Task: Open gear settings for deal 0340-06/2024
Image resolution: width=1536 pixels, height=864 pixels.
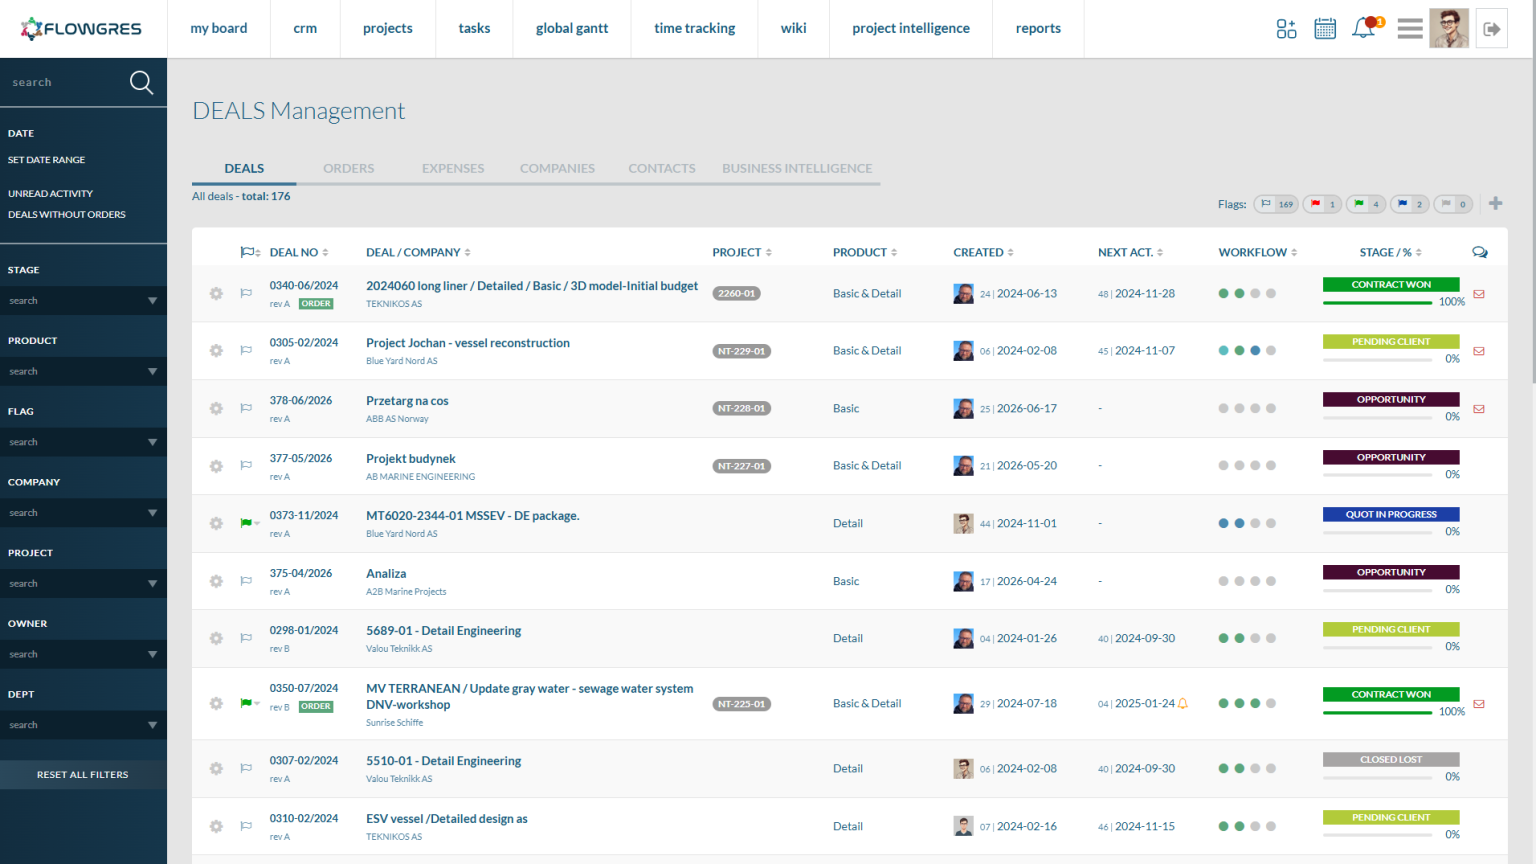Action: click(x=216, y=293)
